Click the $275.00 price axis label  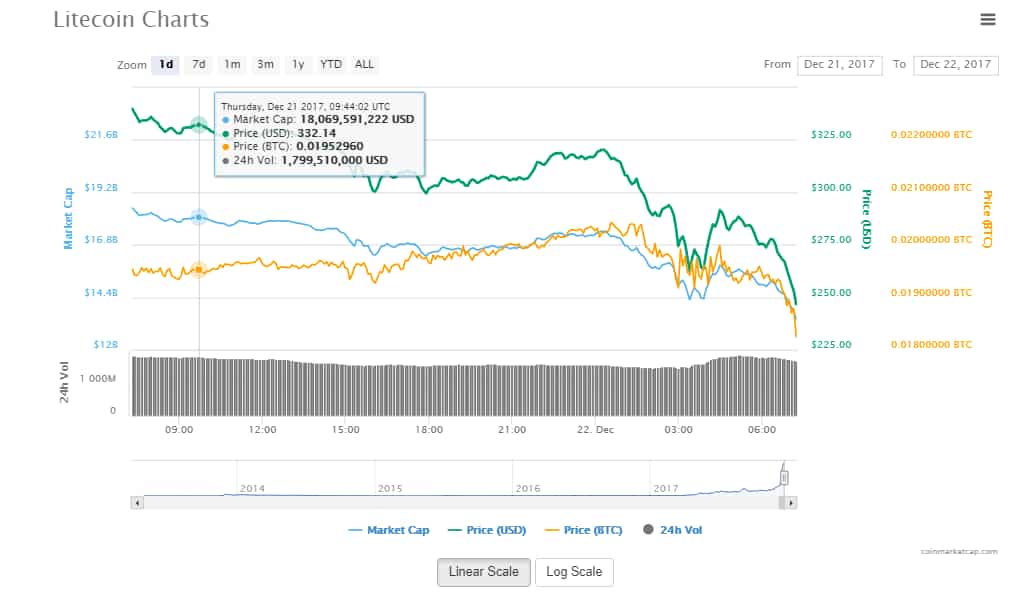[831, 240]
